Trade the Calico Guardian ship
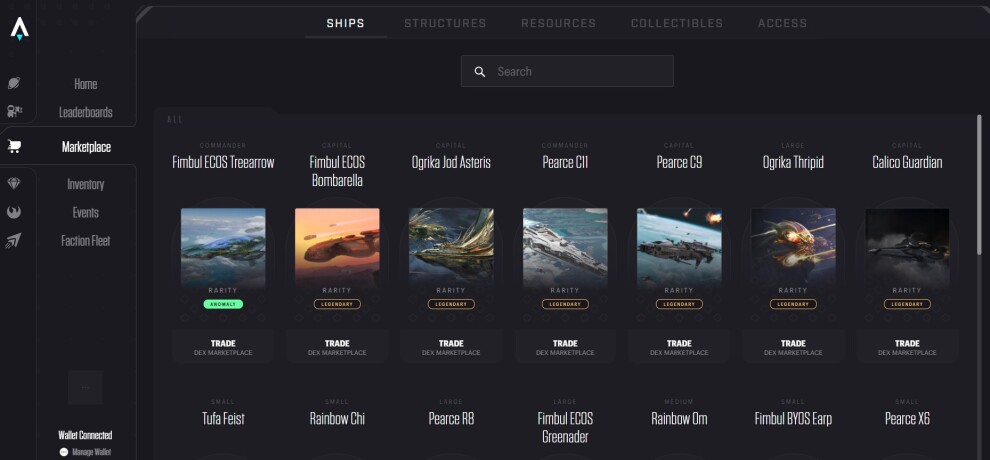 [907, 347]
